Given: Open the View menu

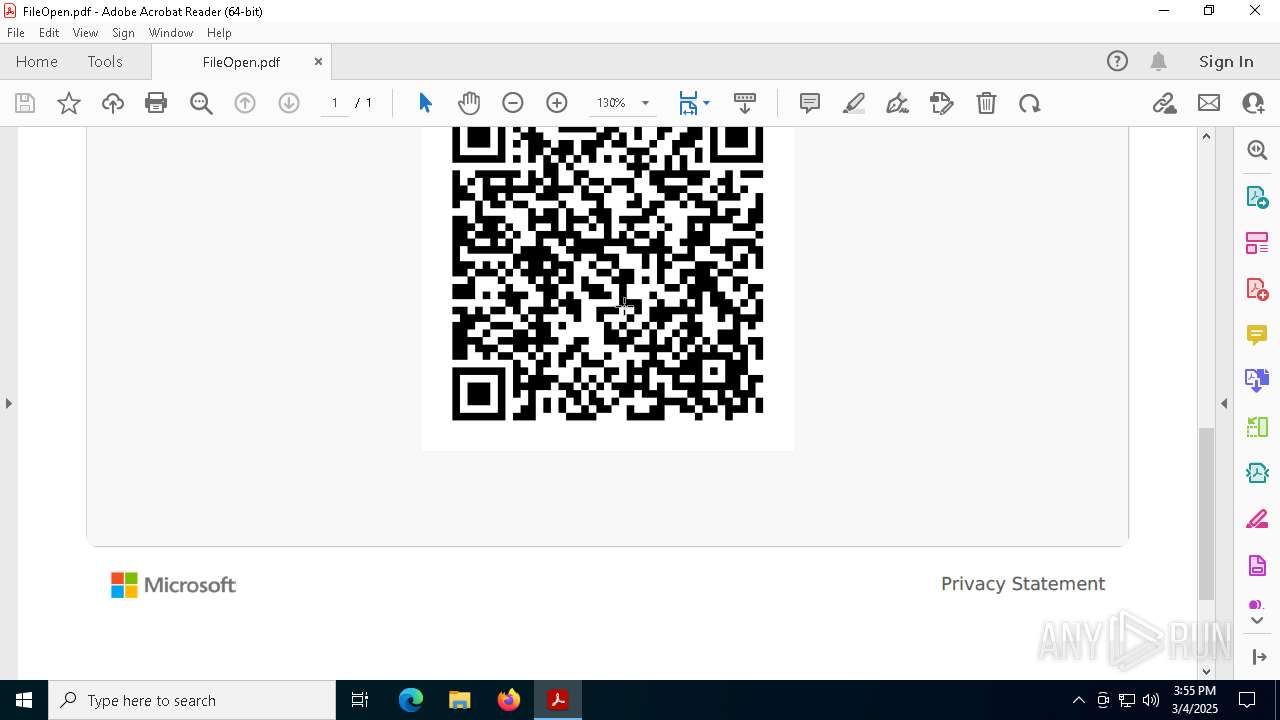Looking at the screenshot, I should pos(86,32).
